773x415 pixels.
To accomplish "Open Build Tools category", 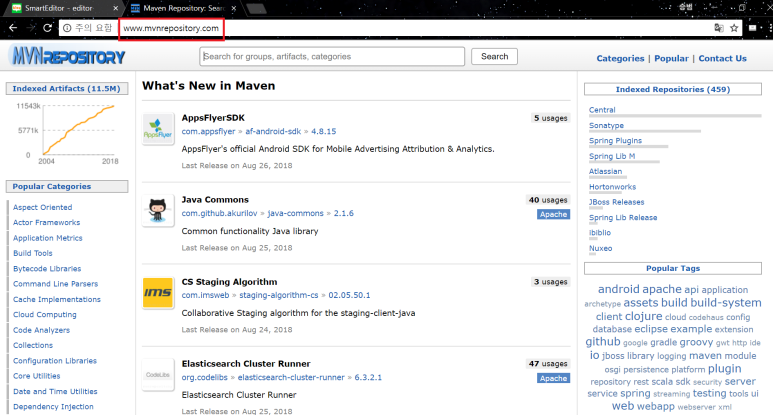I will click(x=33, y=253).
